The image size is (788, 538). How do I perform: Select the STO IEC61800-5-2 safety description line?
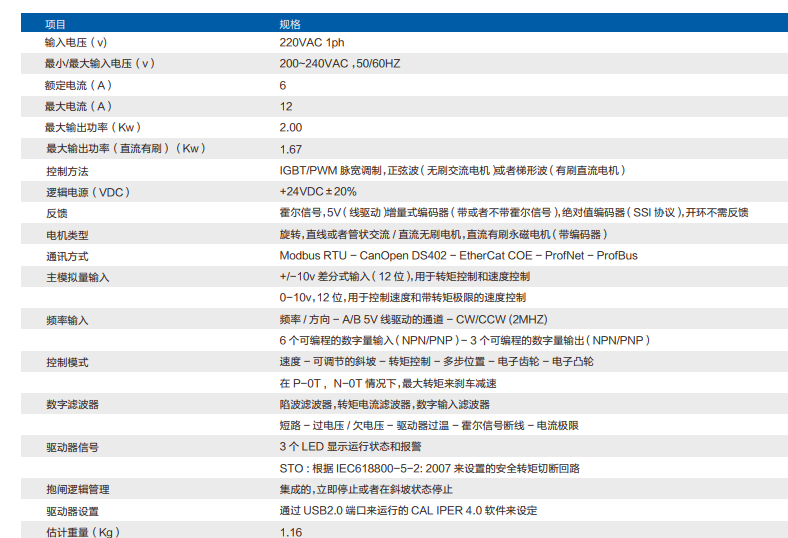[x=429, y=468]
